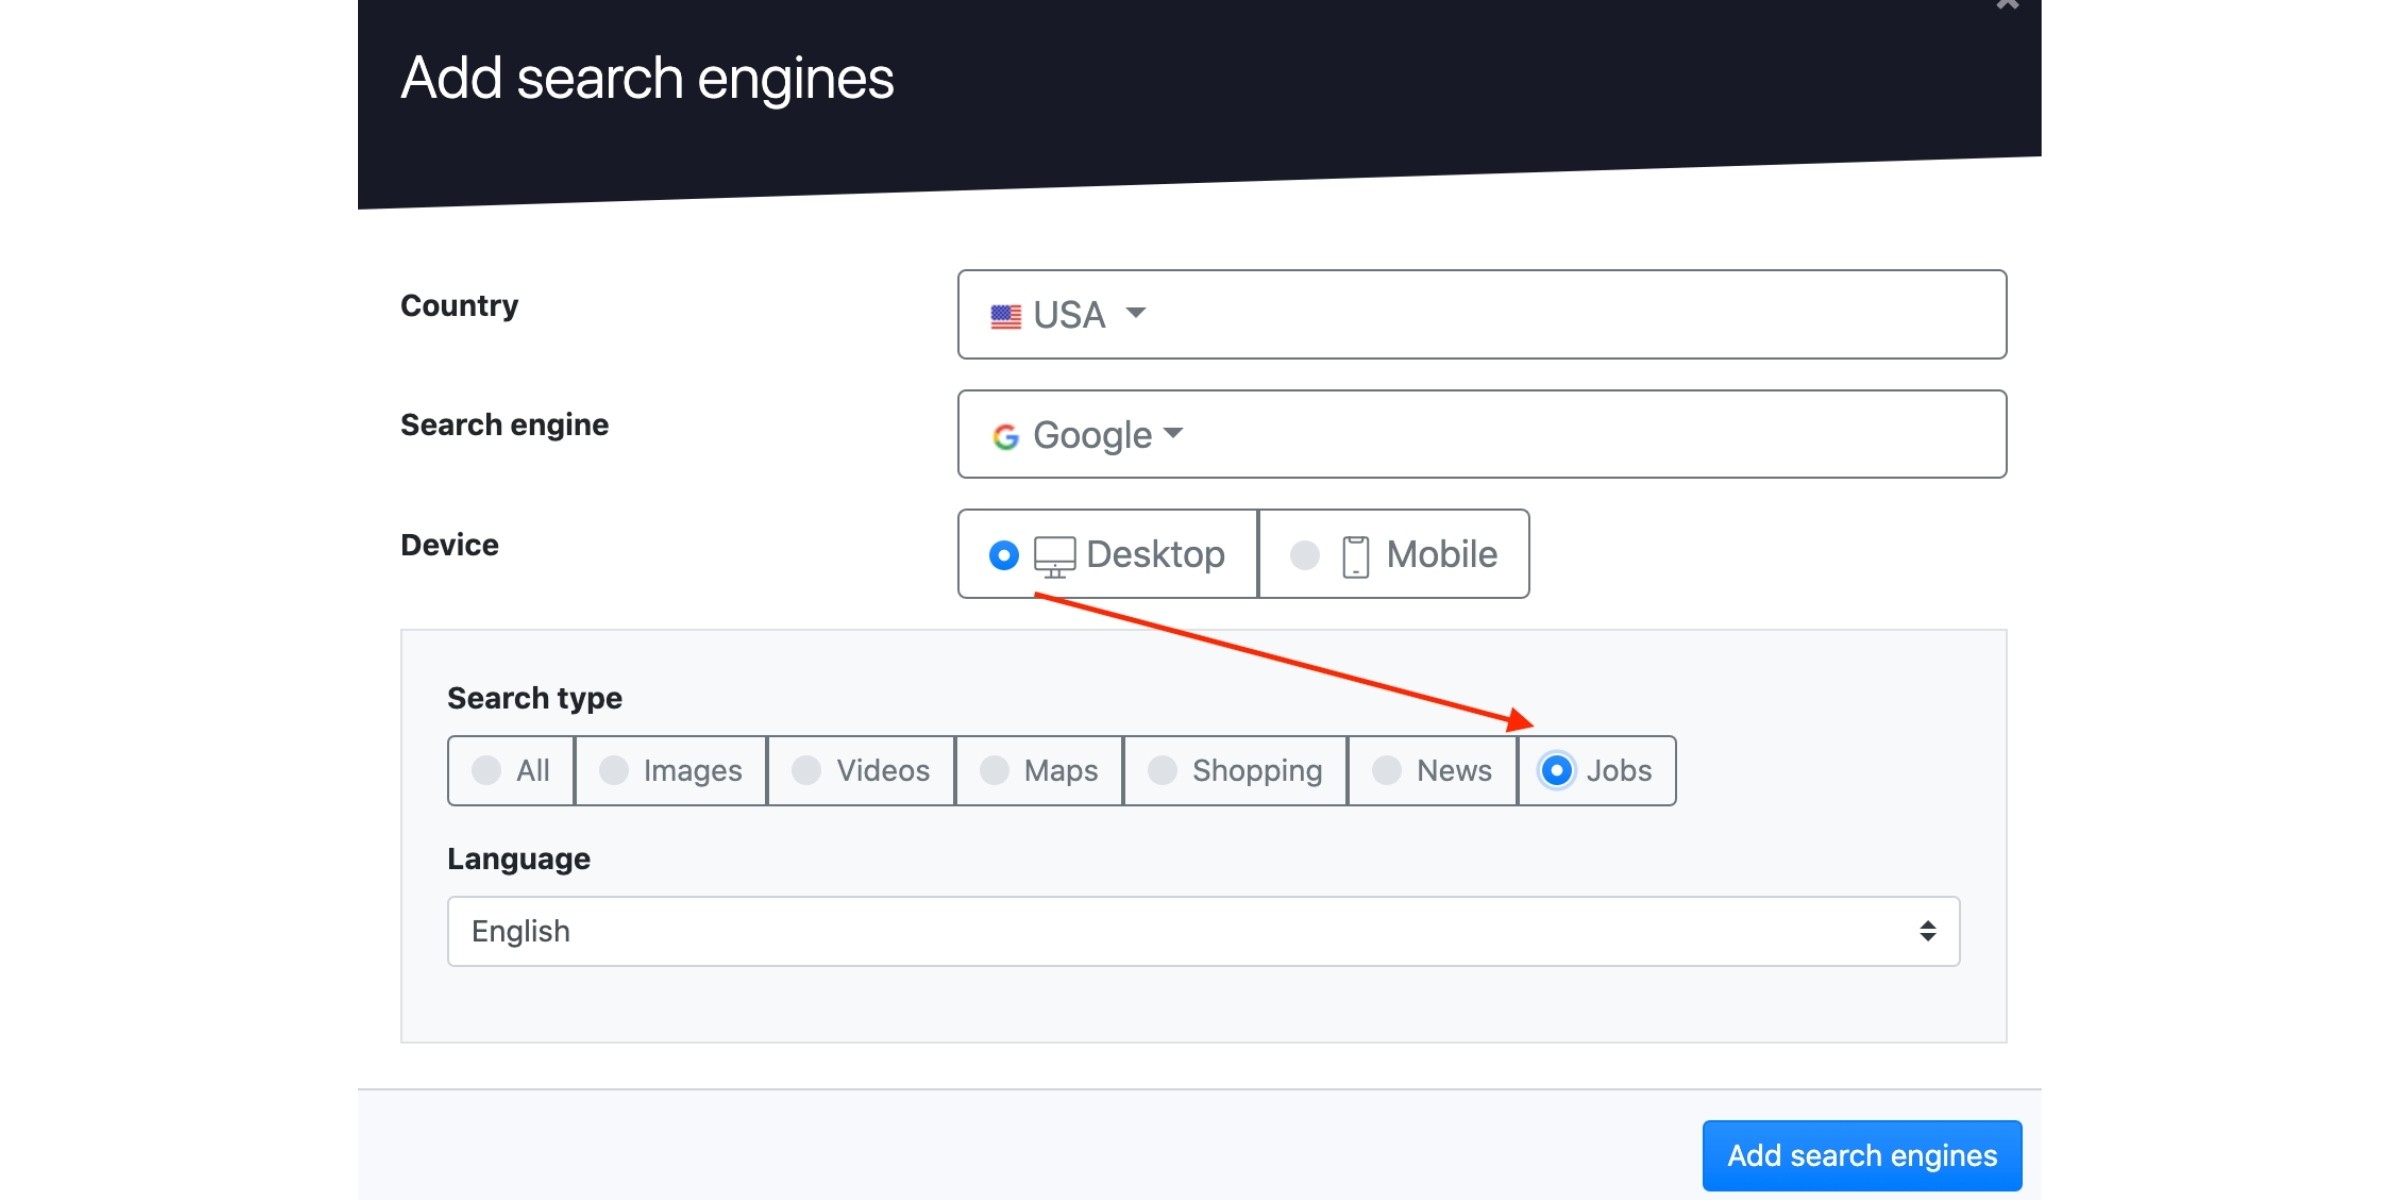Viewport: 2400px width, 1200px height.
Task: Click the Language label text
Action: [x=518, y=858]
